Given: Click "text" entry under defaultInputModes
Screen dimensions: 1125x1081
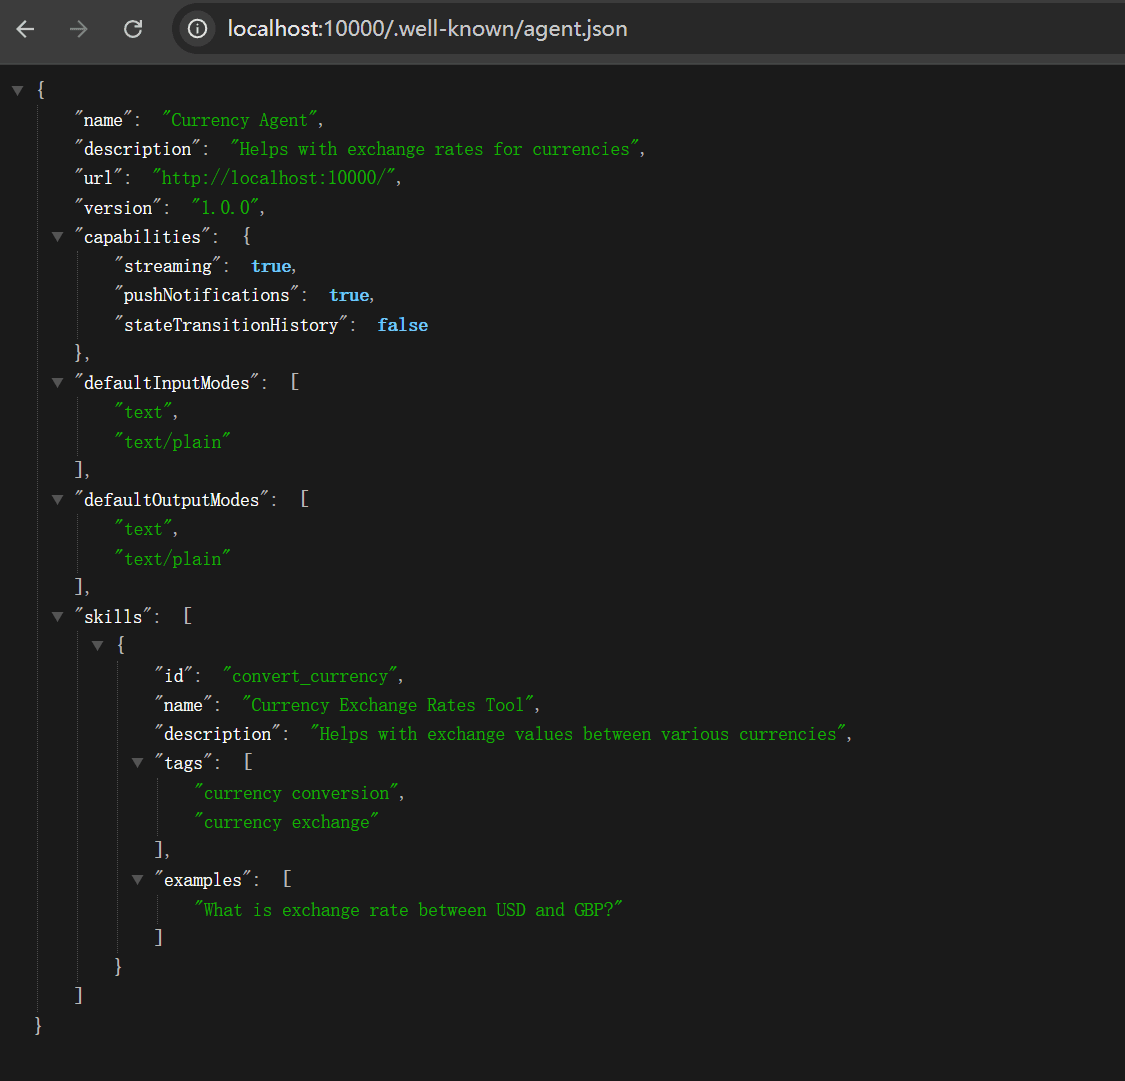Looking at the screenshot, I should click(x=143, y=412).
